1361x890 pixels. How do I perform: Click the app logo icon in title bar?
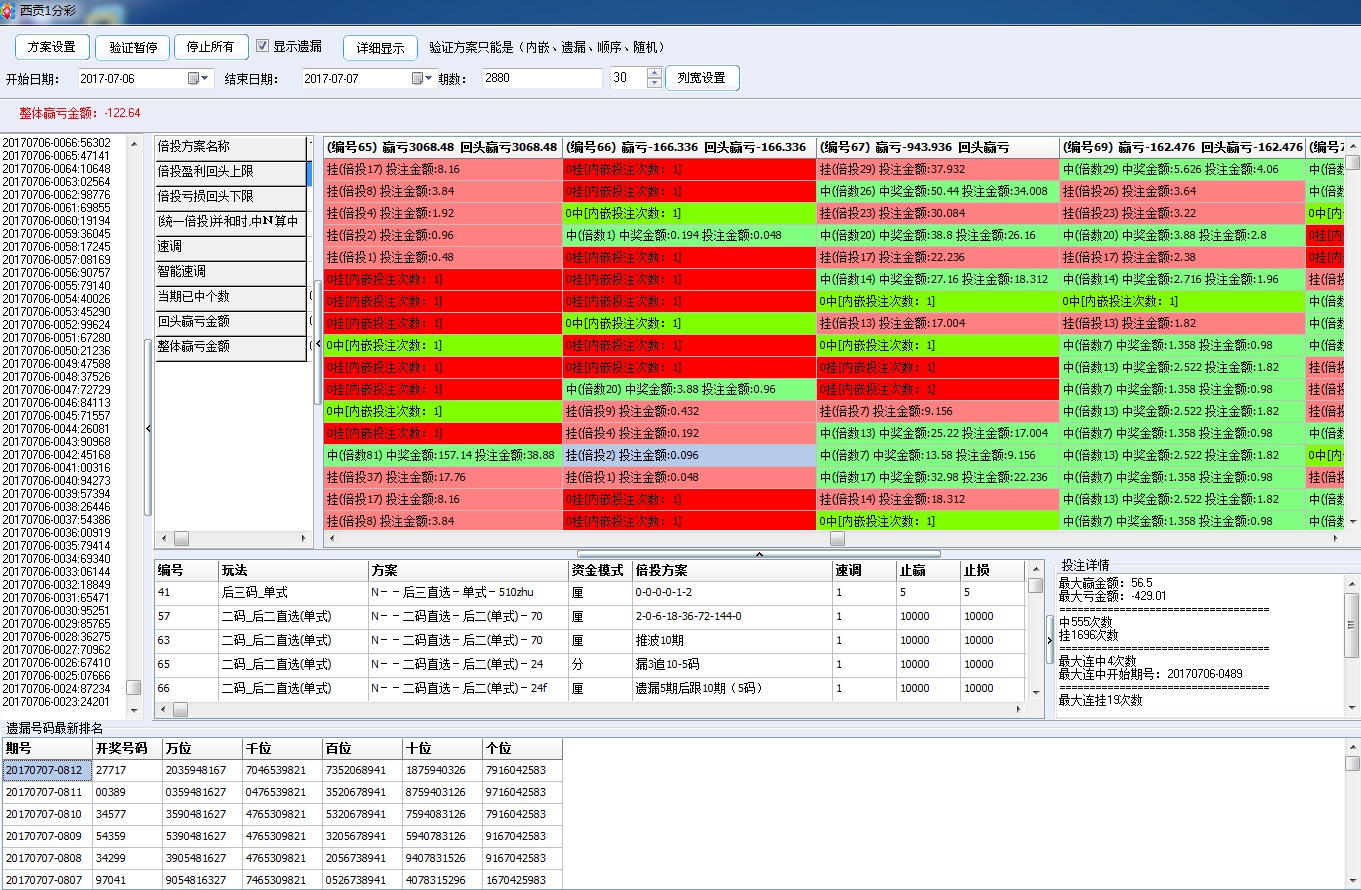(10, 9)
